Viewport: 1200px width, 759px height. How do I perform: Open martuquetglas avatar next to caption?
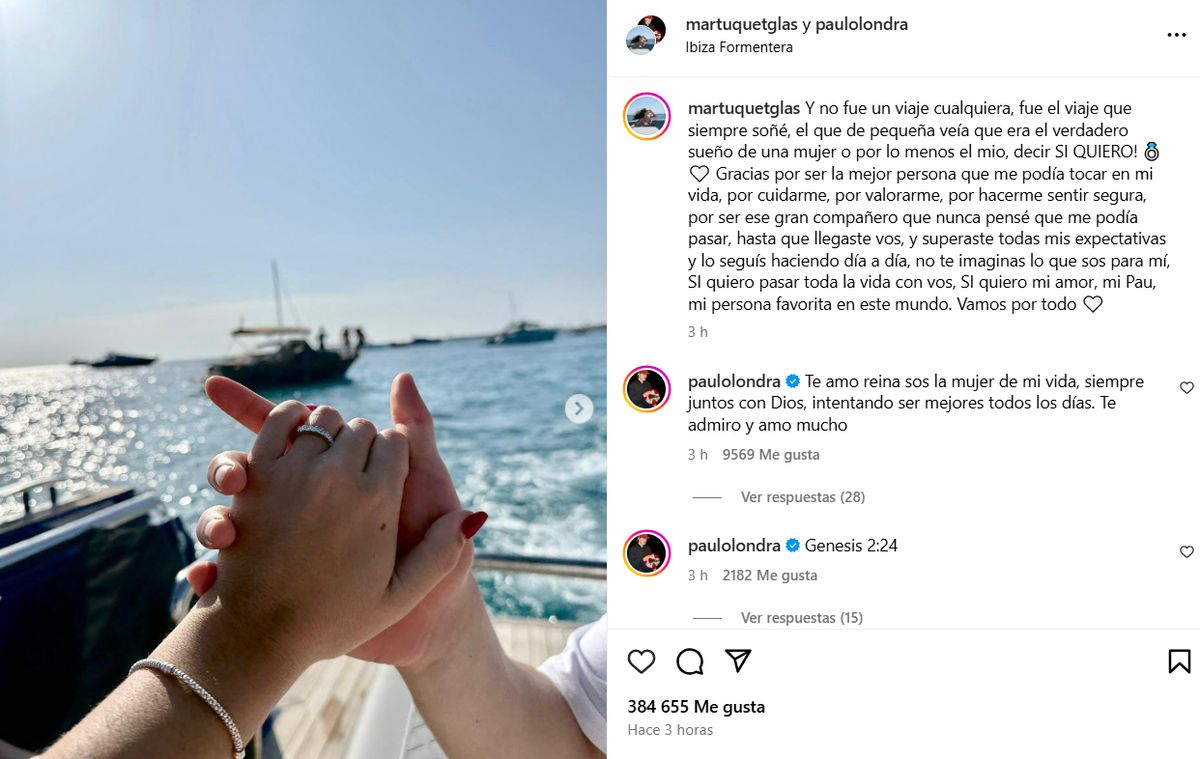(647, 117)
